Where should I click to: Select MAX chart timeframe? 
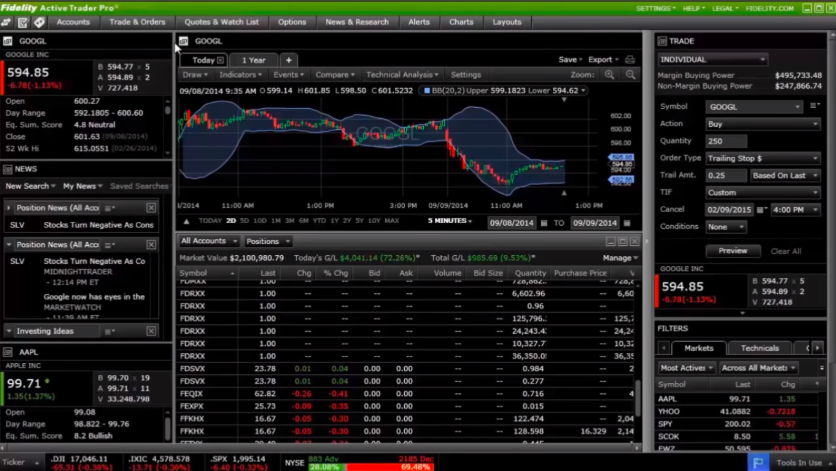pos(392,221)
